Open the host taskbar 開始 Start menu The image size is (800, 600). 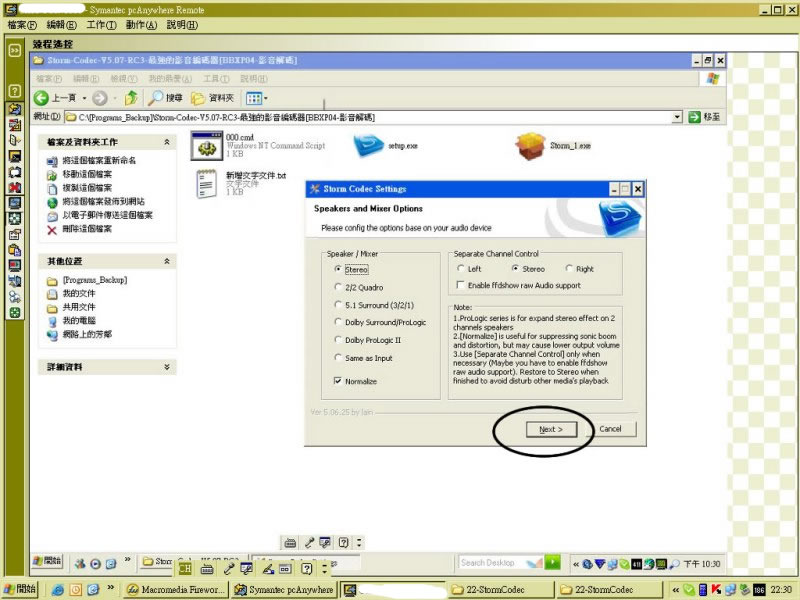(20, 589)
